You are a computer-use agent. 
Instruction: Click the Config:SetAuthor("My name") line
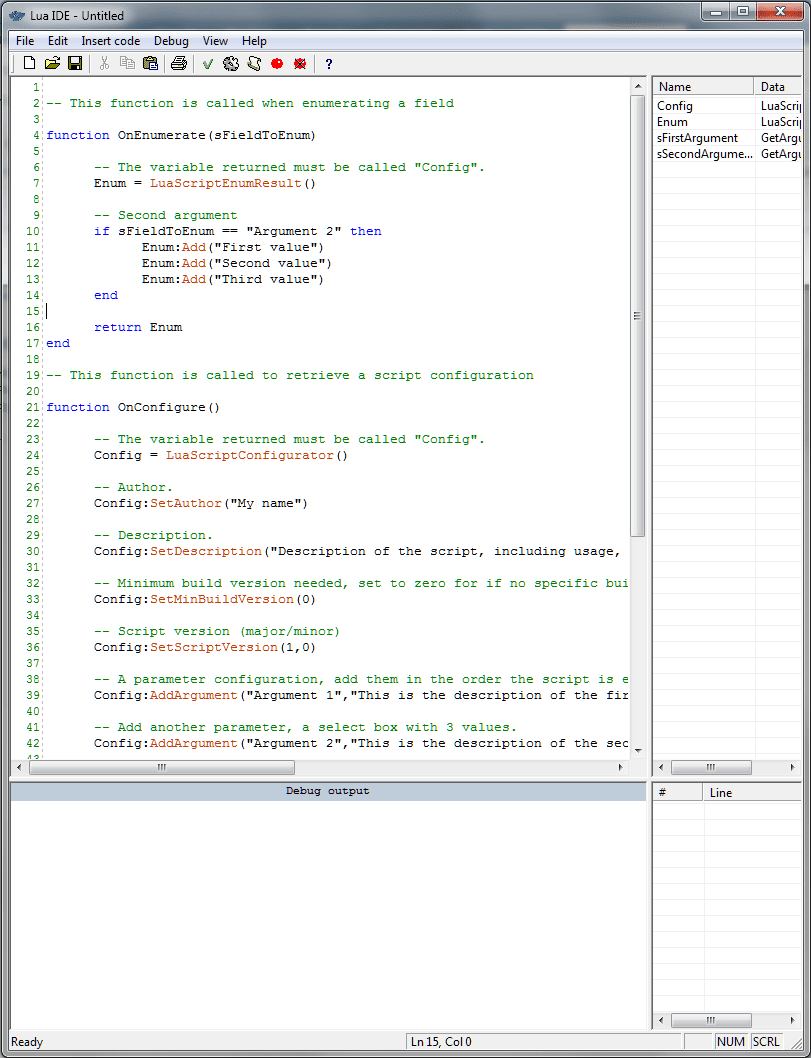tap(200, 503)
